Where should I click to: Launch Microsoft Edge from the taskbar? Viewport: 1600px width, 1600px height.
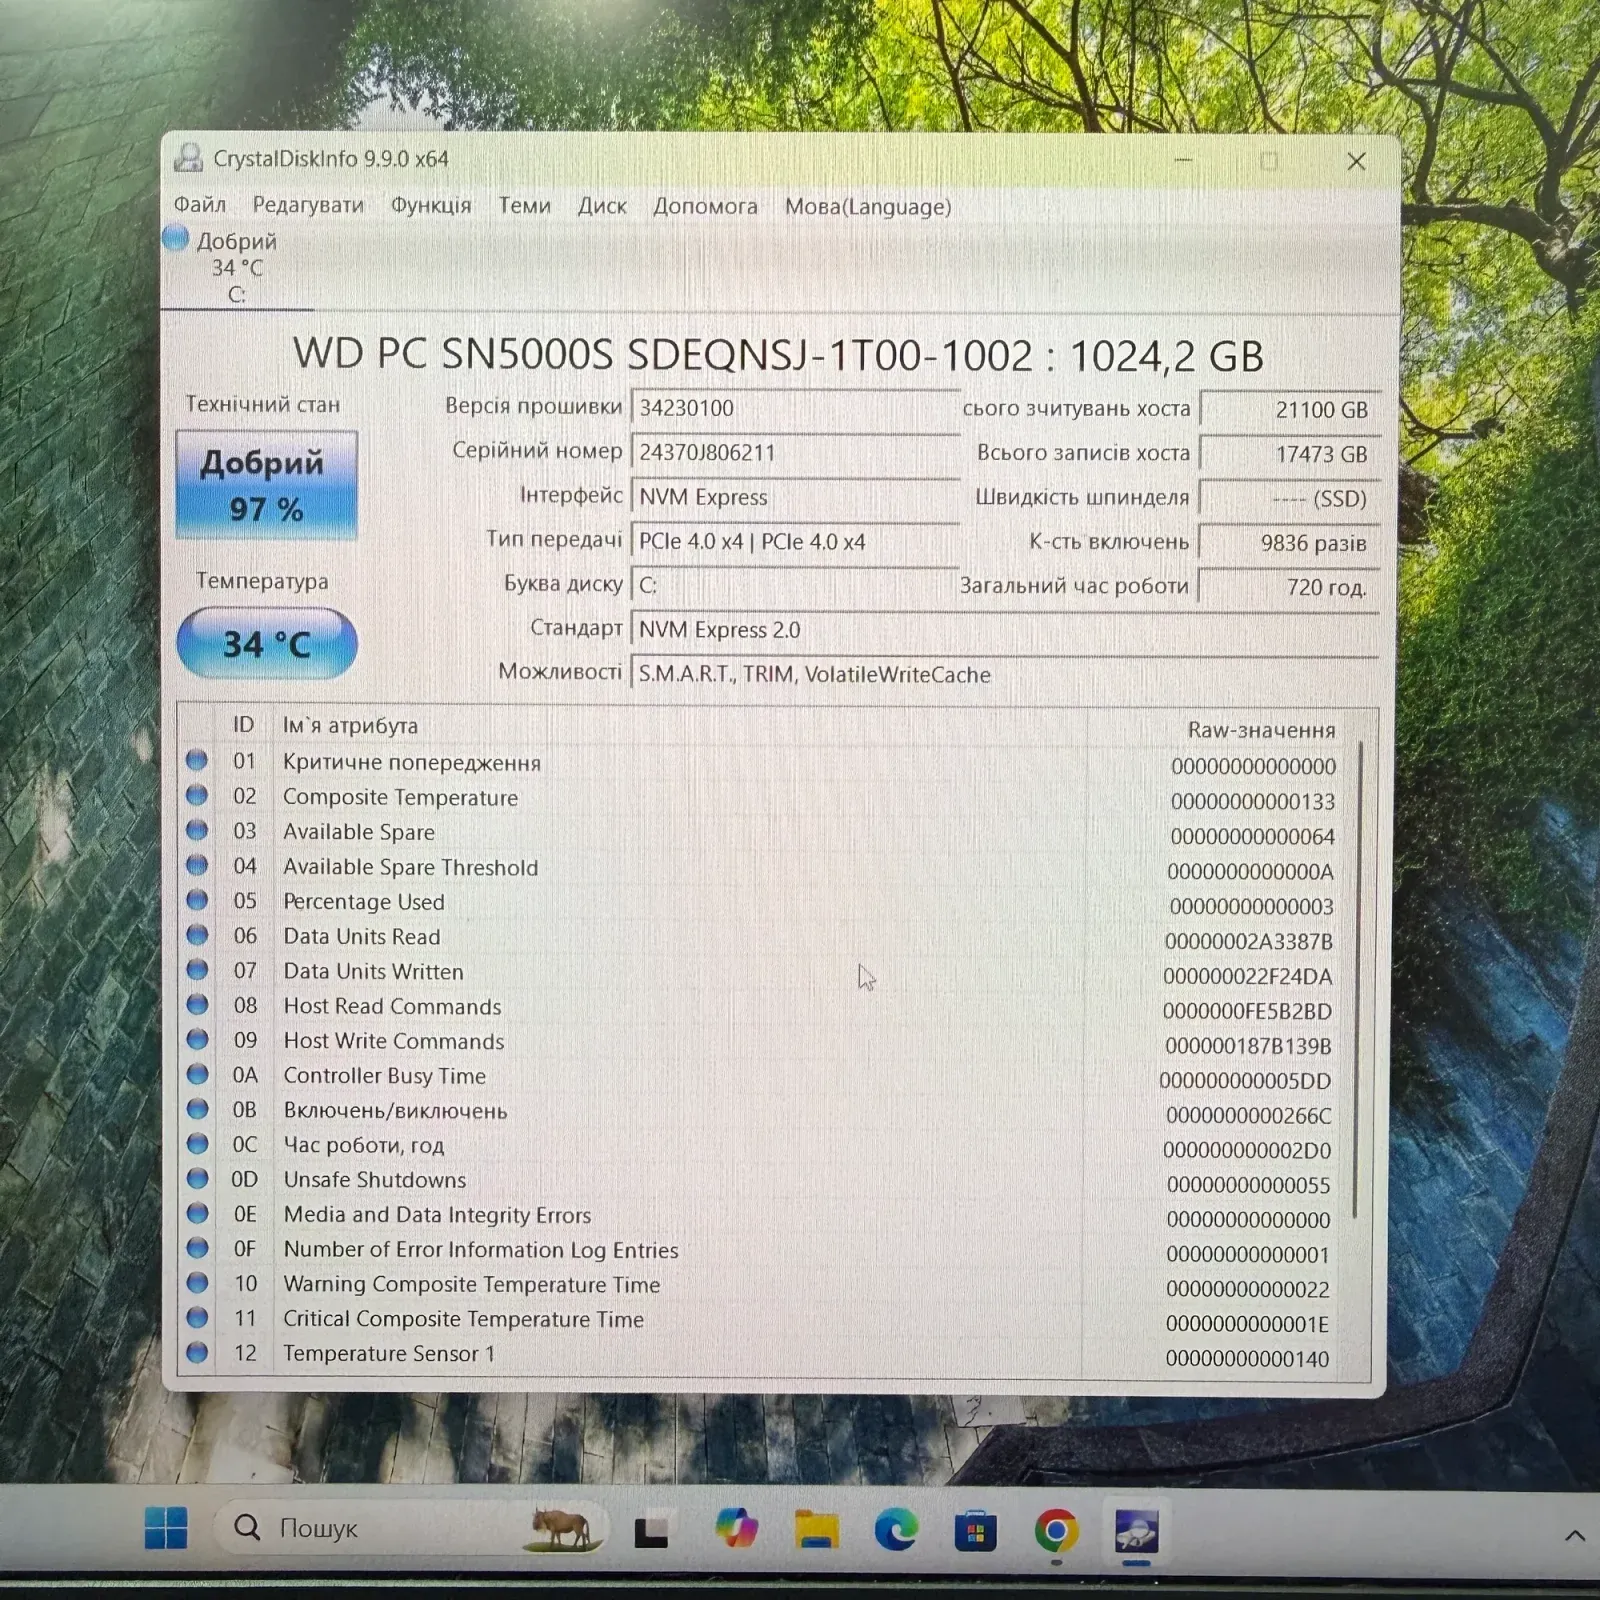896,1530
